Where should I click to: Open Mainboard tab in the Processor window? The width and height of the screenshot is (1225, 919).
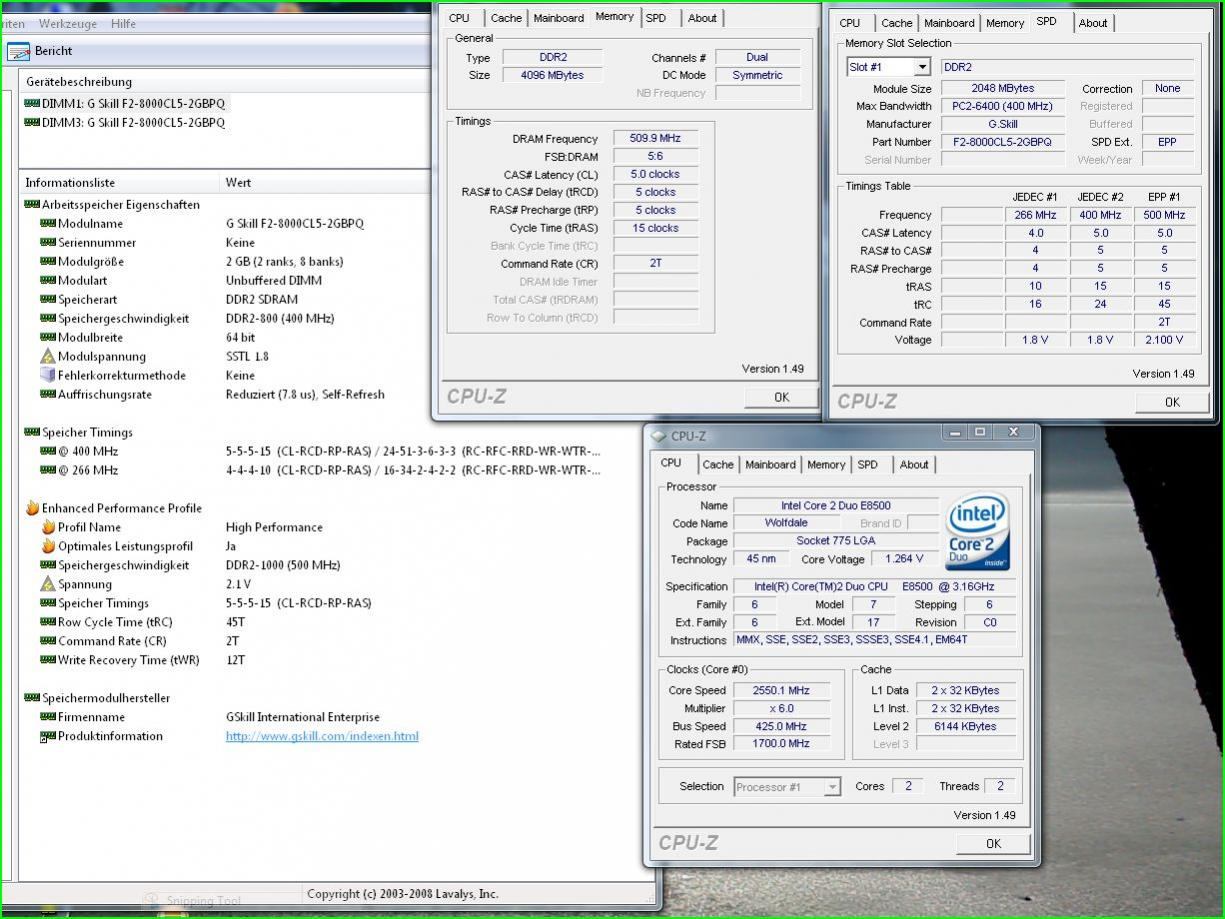coord(771,465)
